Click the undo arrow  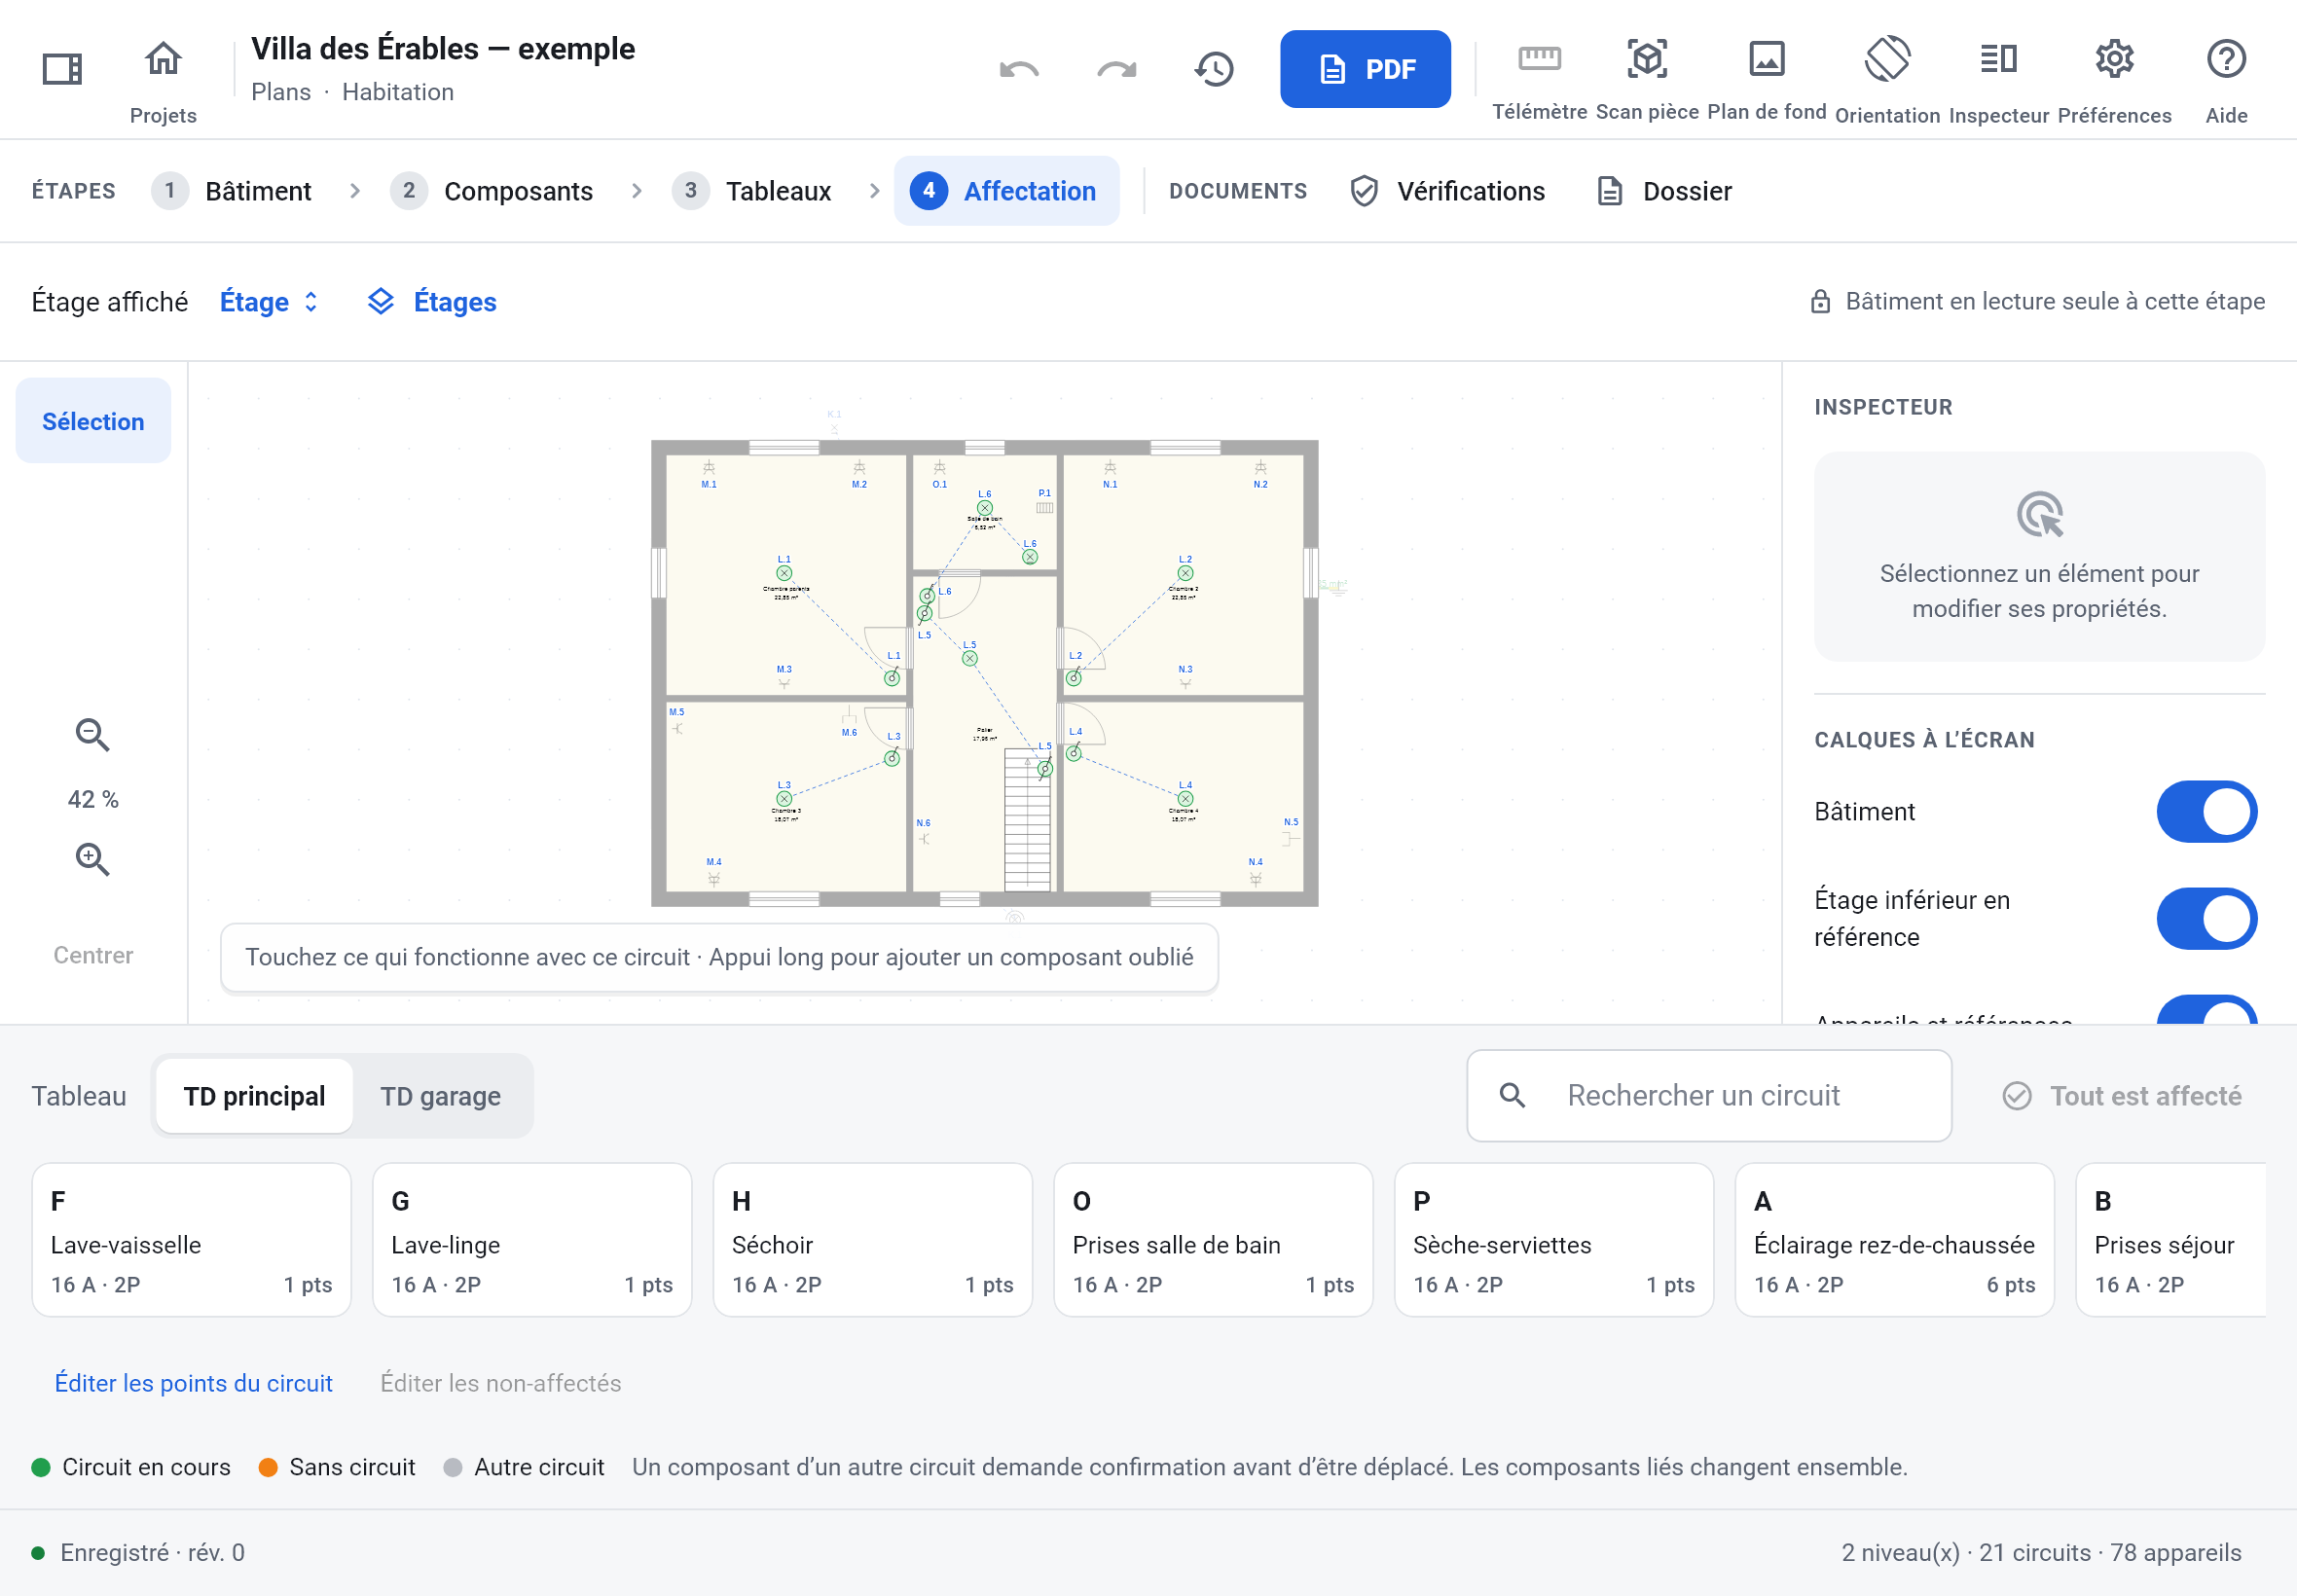[1019, 69]
